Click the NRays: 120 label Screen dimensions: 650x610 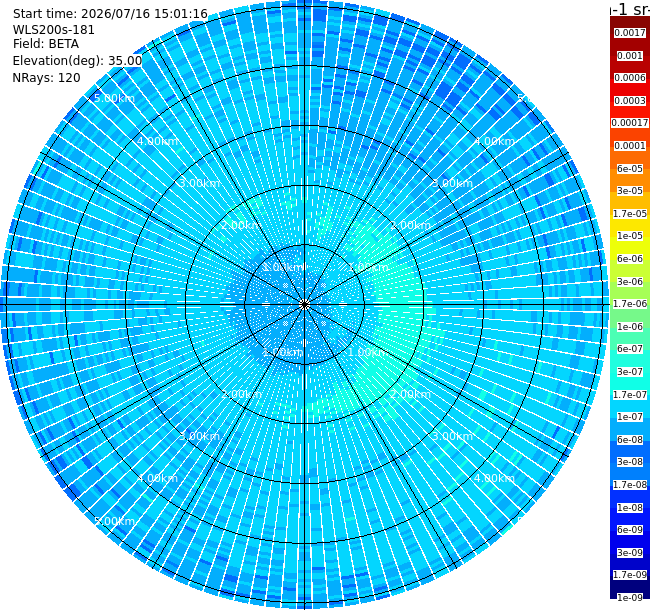tap(46, 78)
